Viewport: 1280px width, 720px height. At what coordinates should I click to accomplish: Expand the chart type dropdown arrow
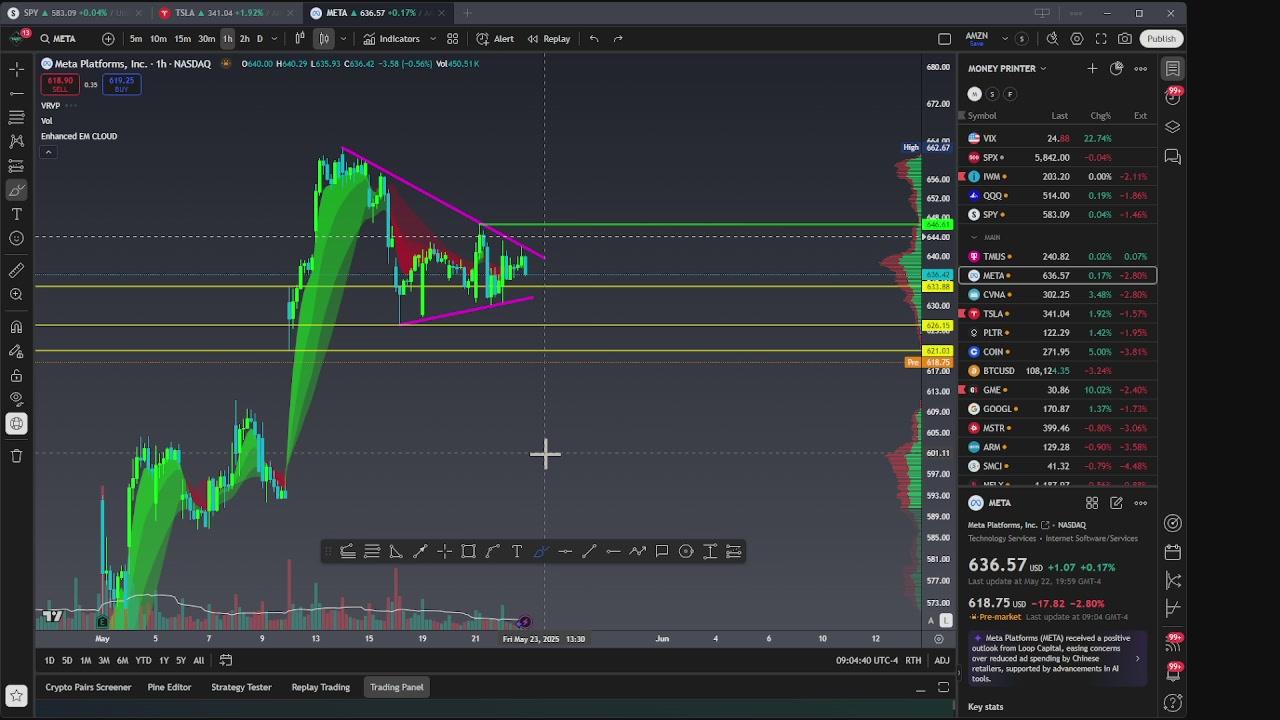click(343, 39)
